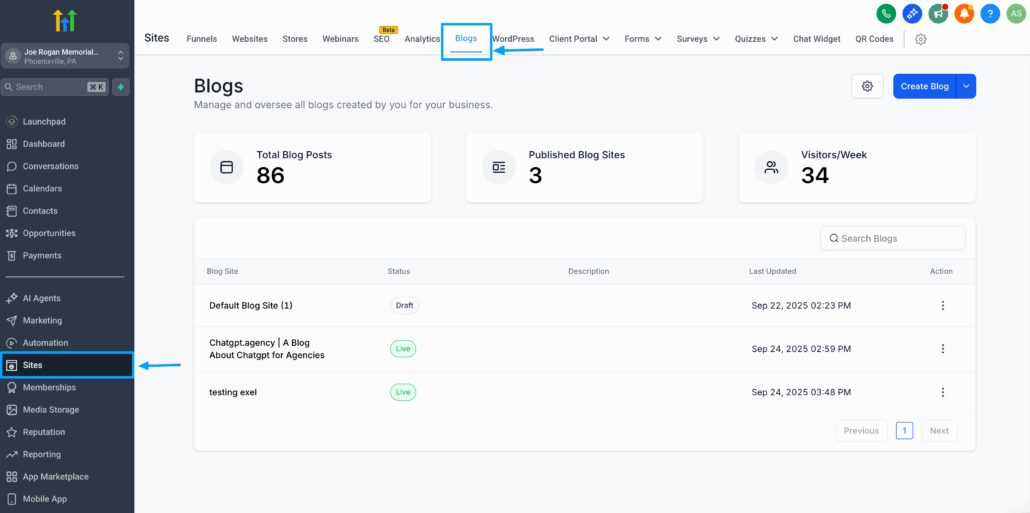Open three-dot menu for testing exel row
The height and width of the screenshot is (513, 1030).
942,392
